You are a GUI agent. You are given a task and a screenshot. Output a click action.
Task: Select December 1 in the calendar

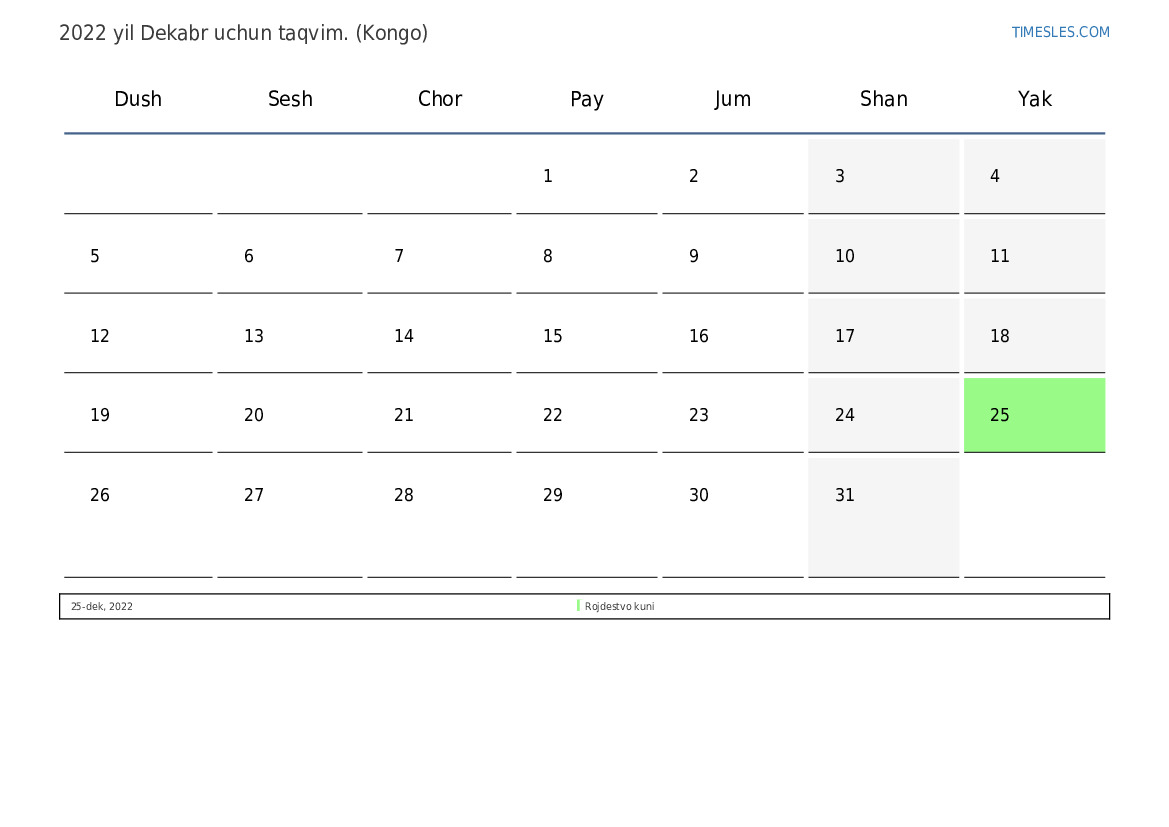click(x=548, y=176)
